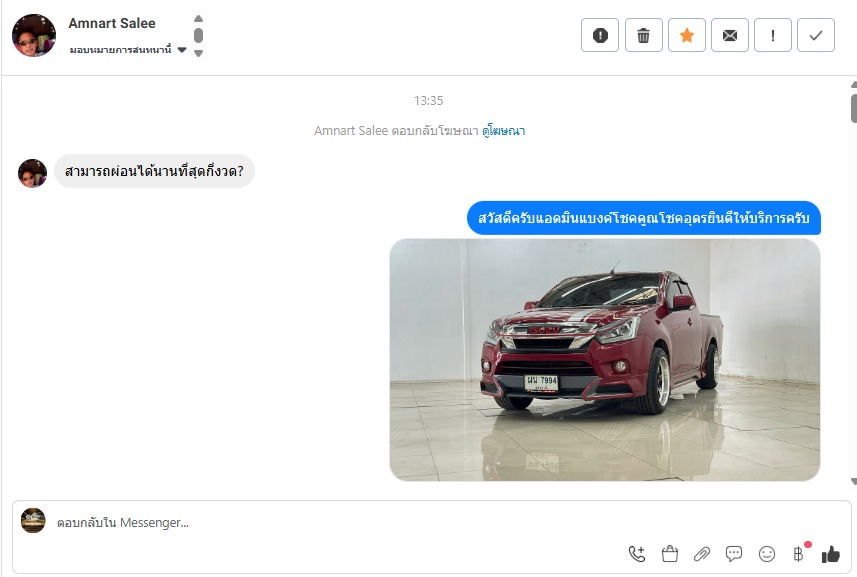Click the baht payment request icon

point(799,554)
